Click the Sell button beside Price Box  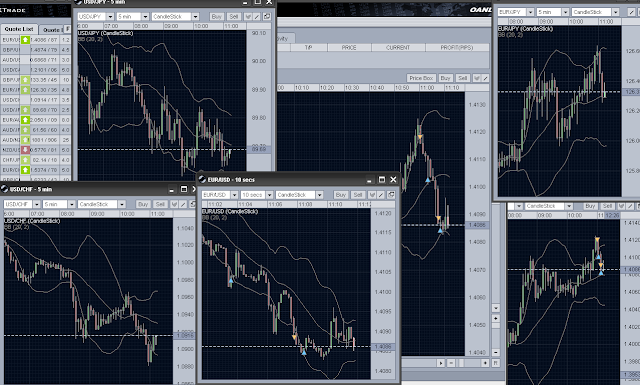(x=462, y=78)
